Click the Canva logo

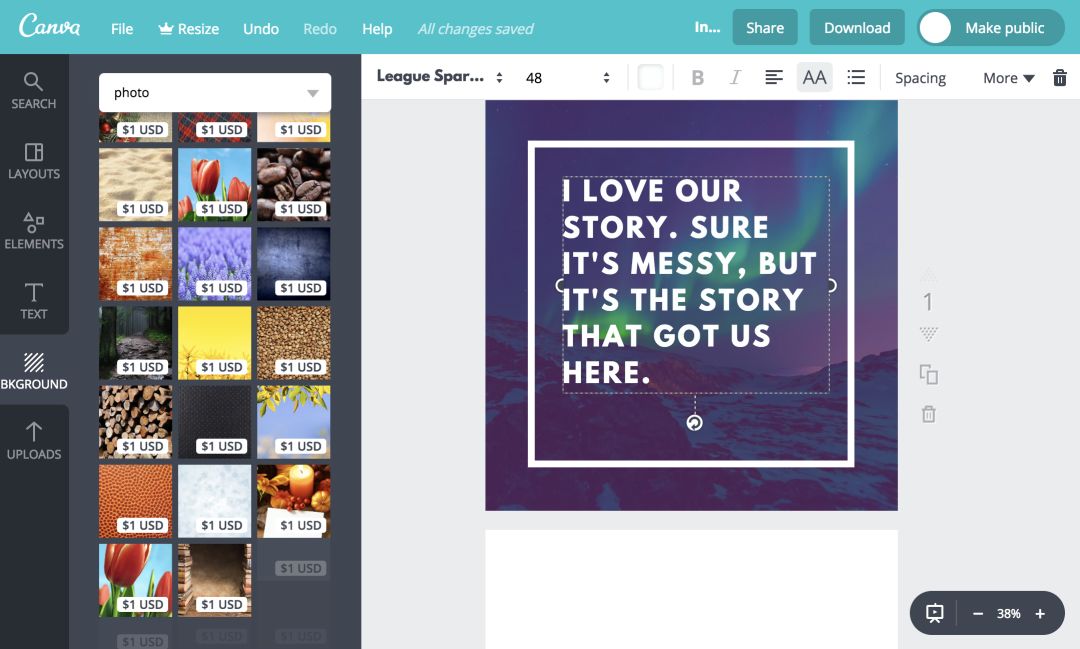49,27
